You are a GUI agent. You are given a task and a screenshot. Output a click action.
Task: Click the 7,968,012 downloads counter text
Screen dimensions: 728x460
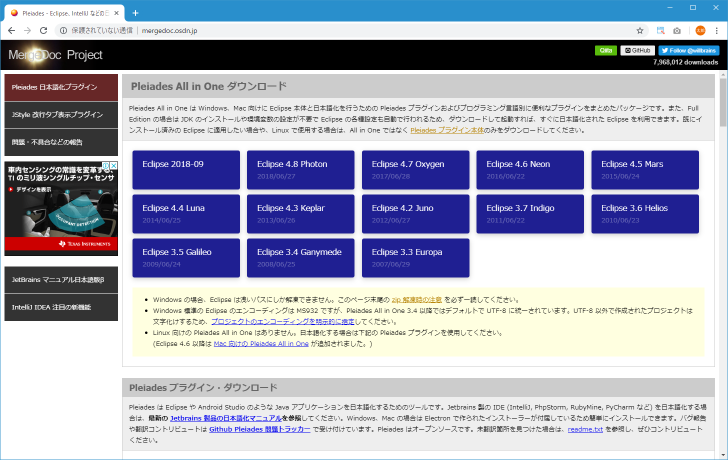tap(685, 62)
